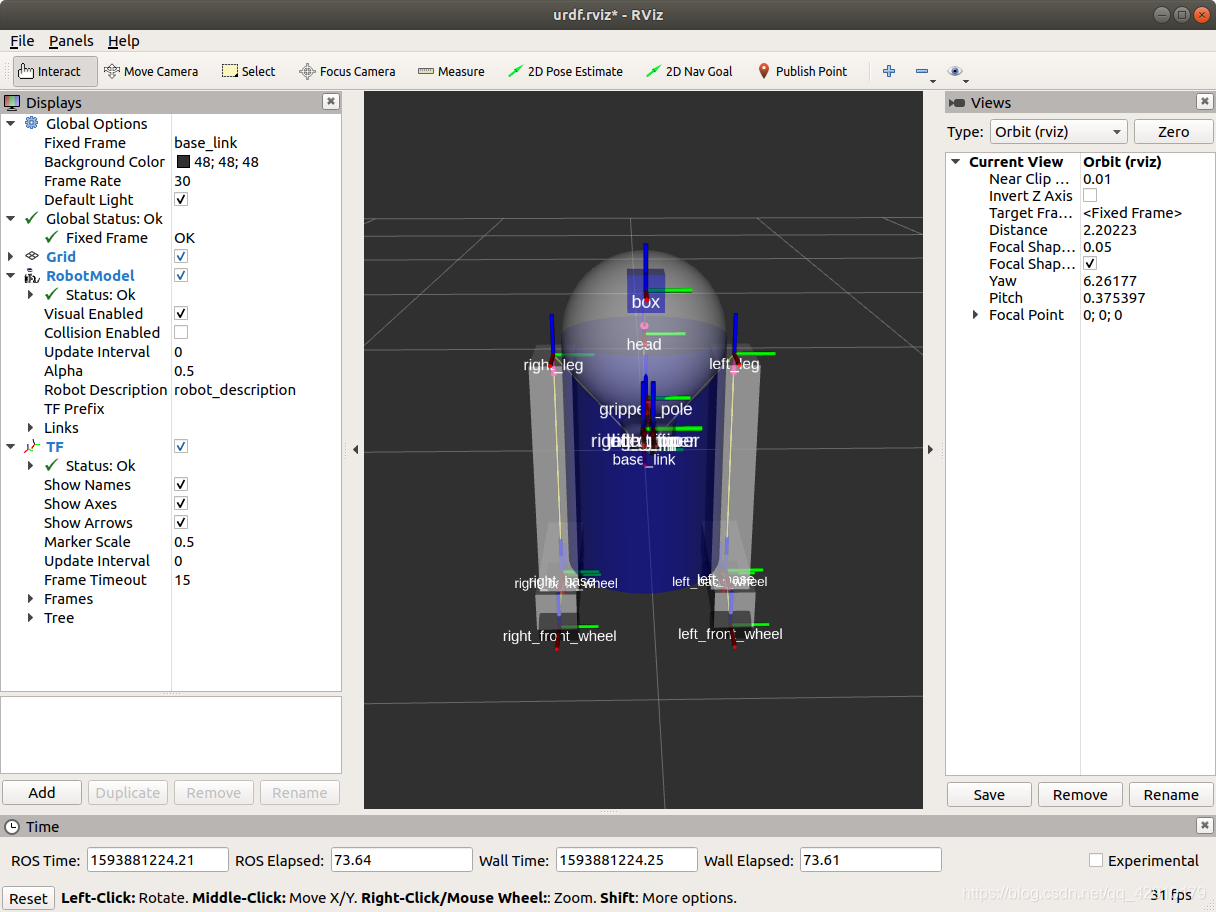Click the Displays panel monitor icon

coord(12,102)
